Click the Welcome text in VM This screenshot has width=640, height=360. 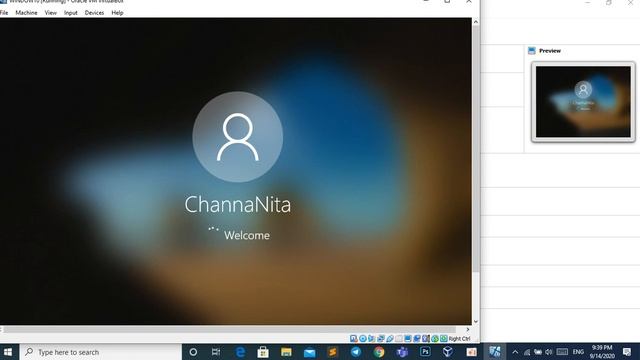[247, 236]
